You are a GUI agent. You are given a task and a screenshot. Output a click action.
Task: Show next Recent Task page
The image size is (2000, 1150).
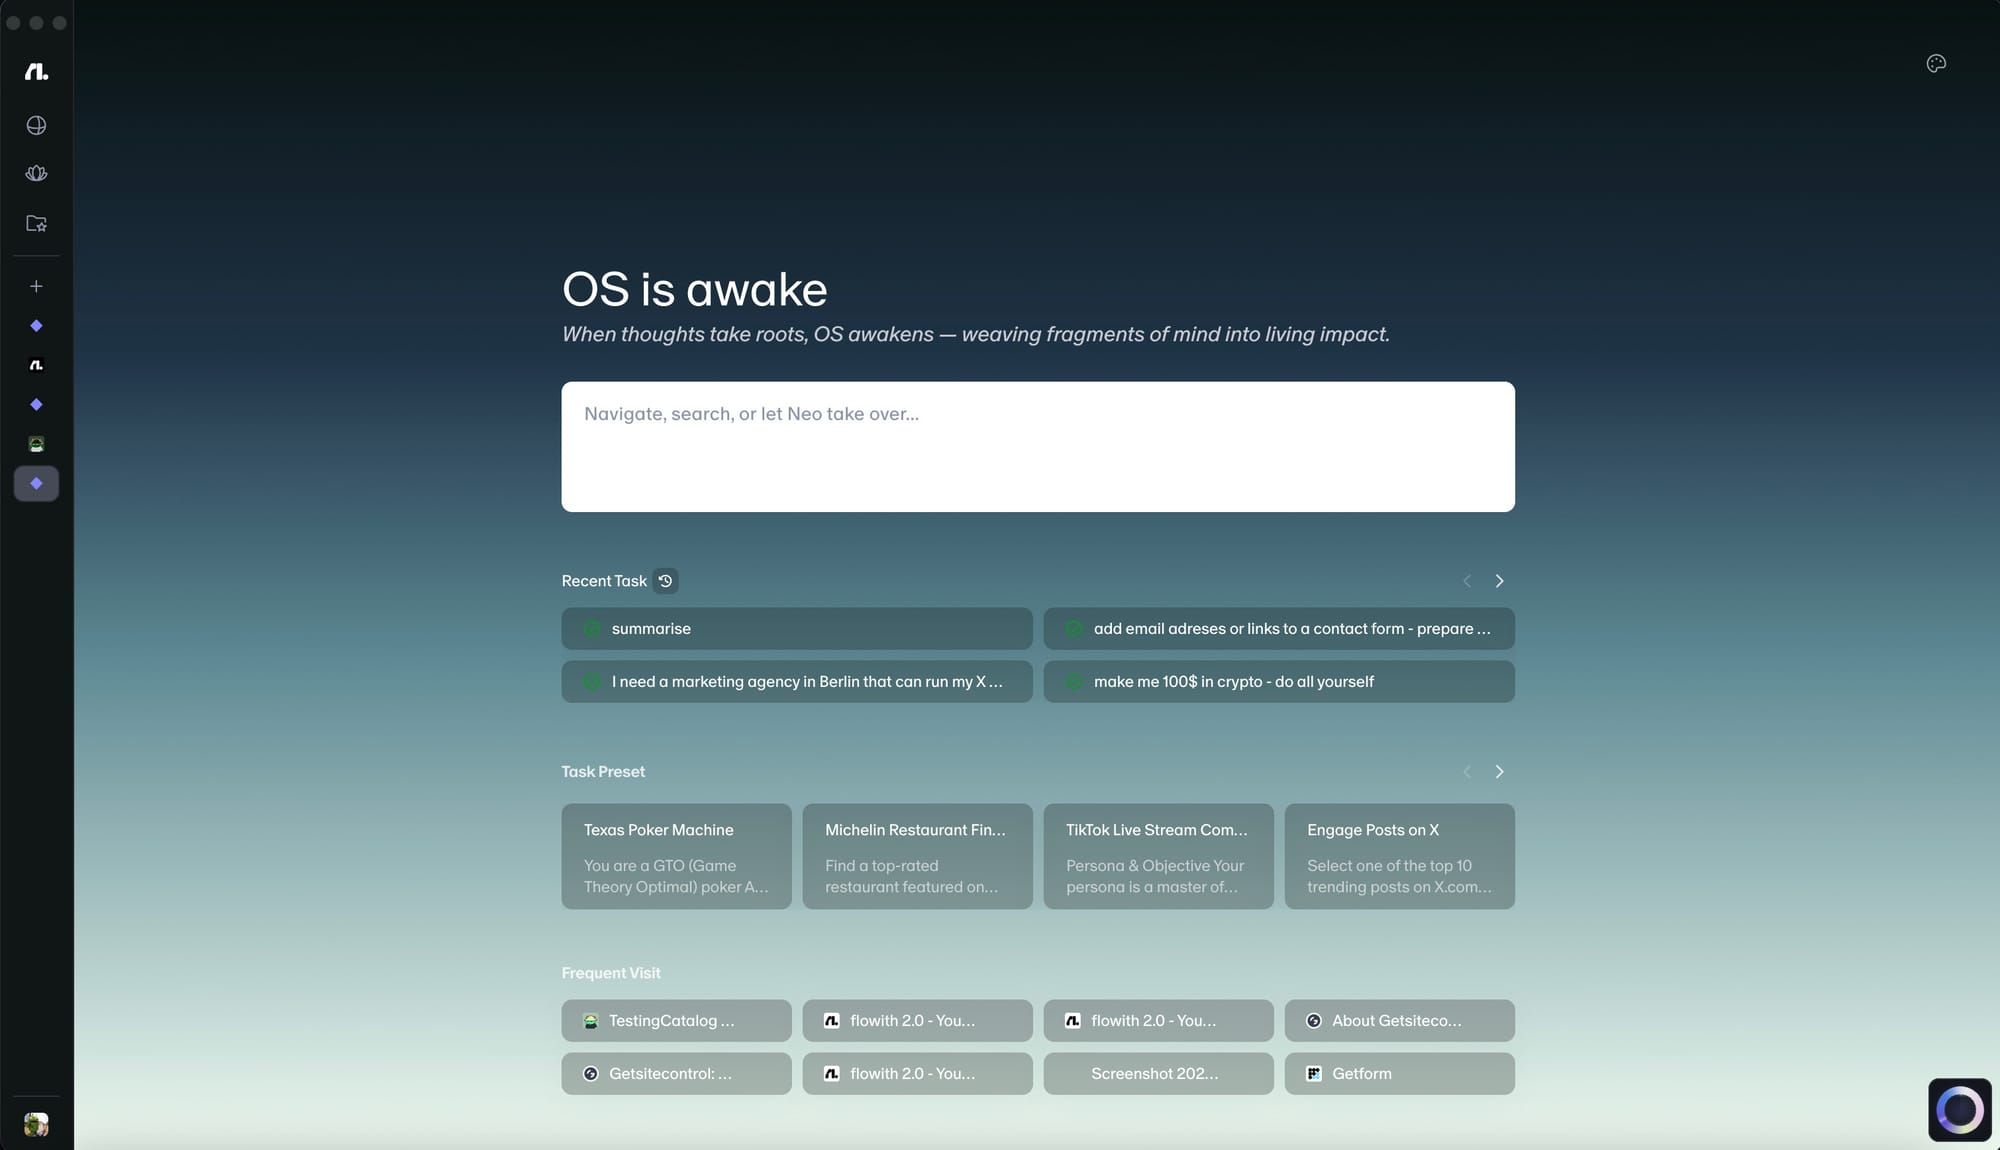1499,581
